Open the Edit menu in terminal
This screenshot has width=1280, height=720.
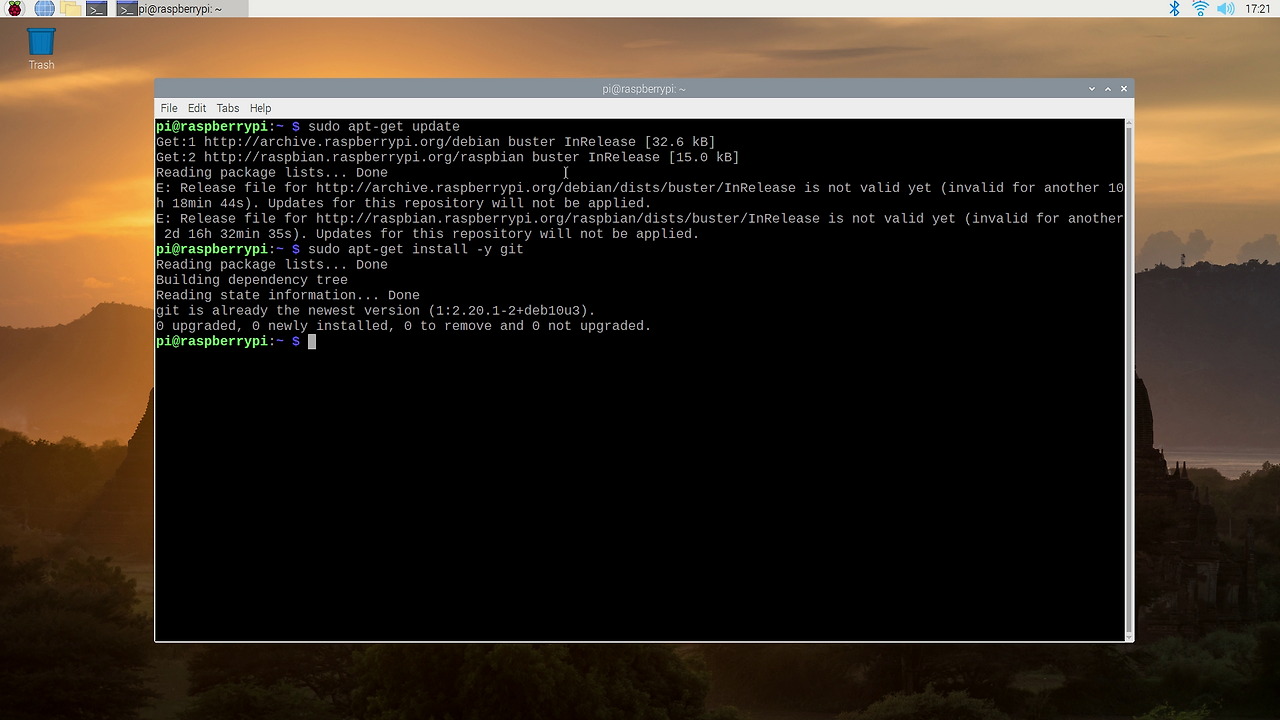[197, 108]
